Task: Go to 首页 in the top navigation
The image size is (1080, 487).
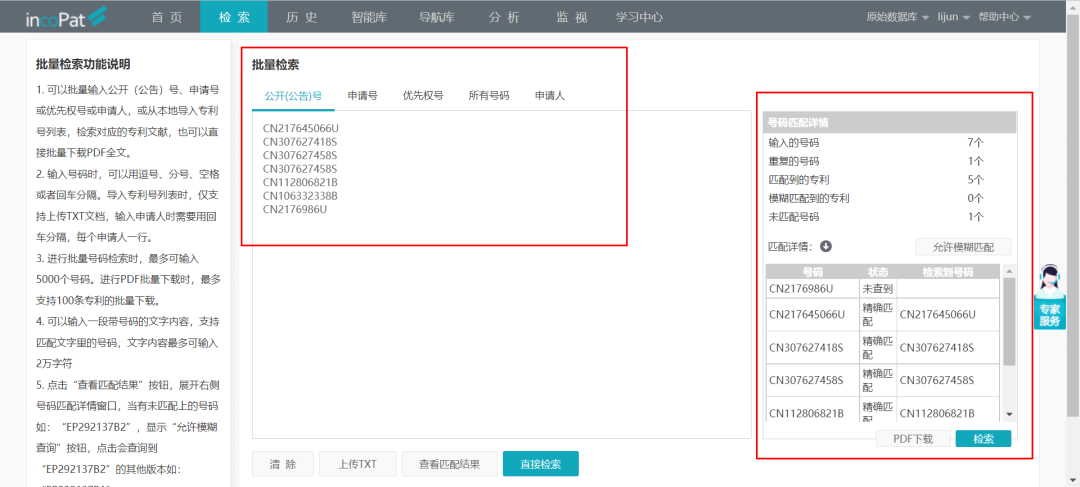Action: [x=167, y=17]
